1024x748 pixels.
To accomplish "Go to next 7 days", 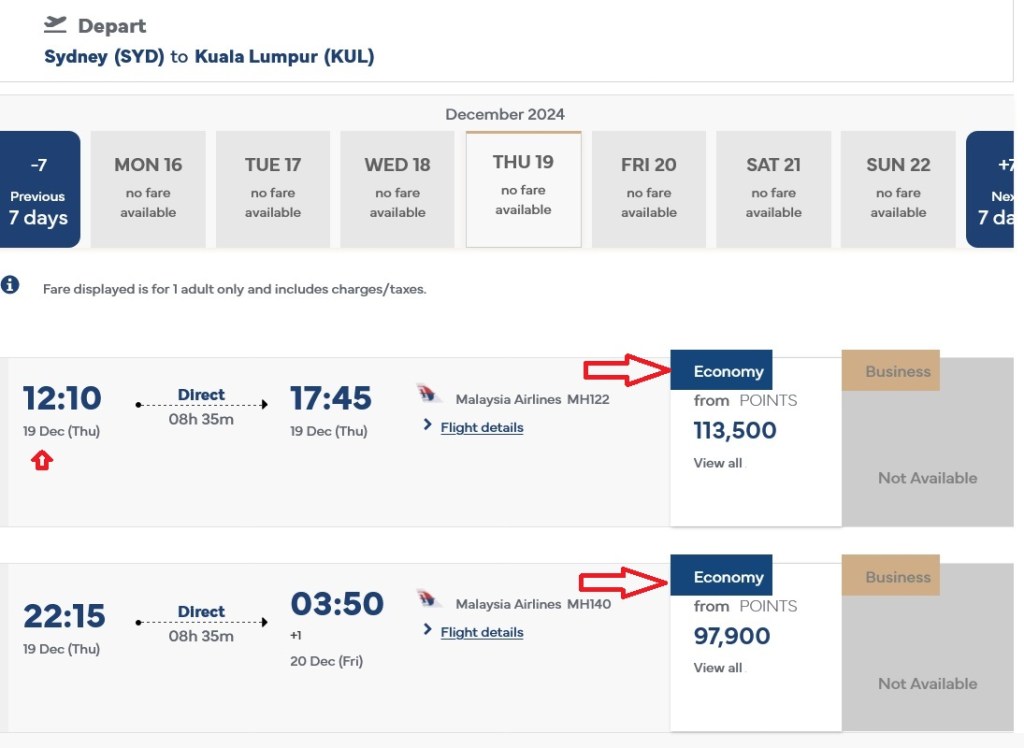I will pyautogui.click(x=993, y=188).
